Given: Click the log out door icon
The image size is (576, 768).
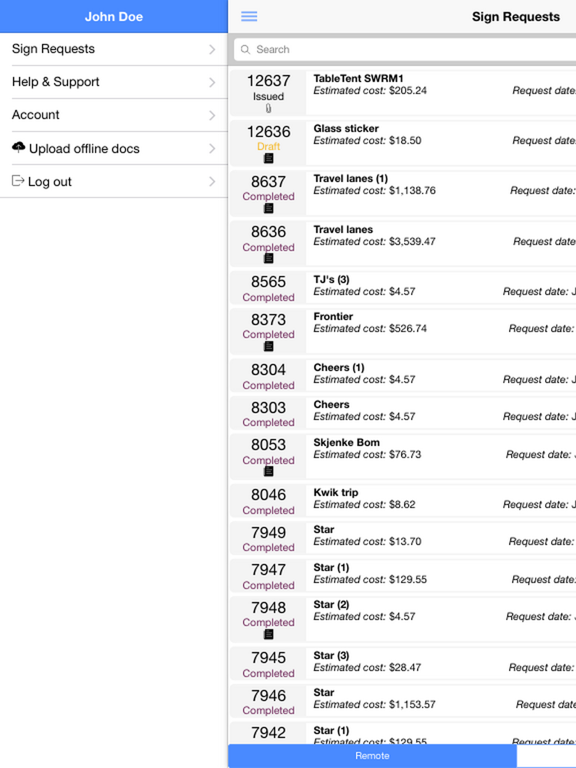Looking at the screenshot, I should coord(18,181).
